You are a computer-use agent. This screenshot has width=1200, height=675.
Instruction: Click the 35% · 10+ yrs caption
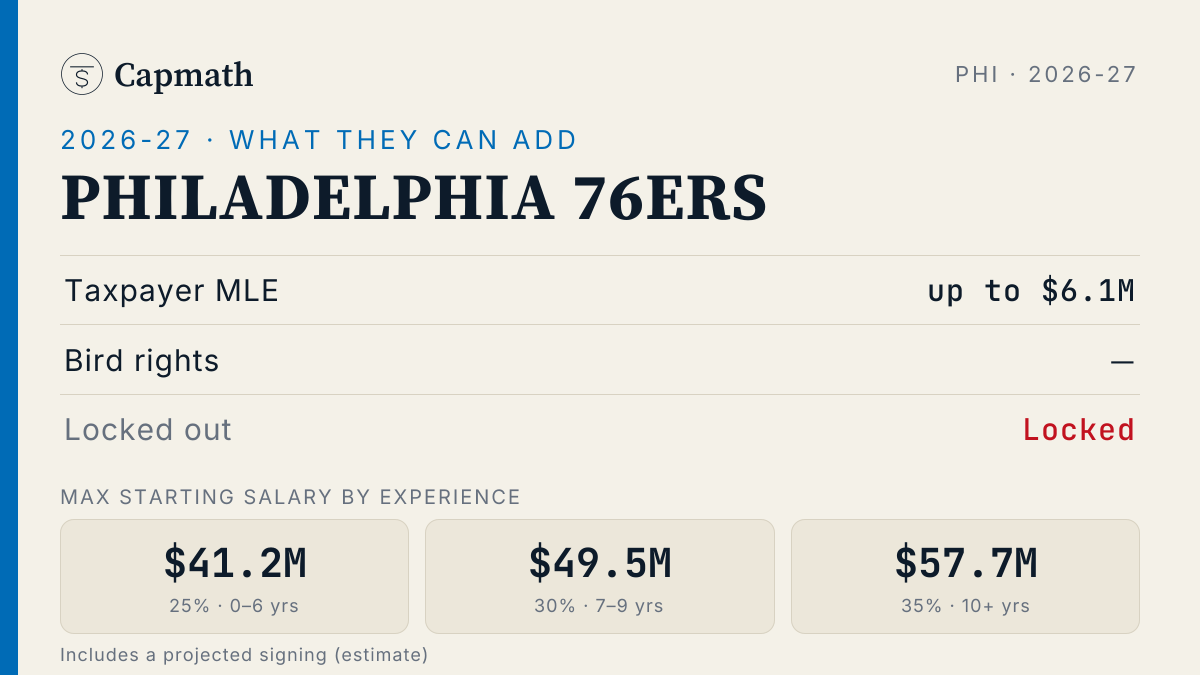pyautogui.click(x=965, y=606)
